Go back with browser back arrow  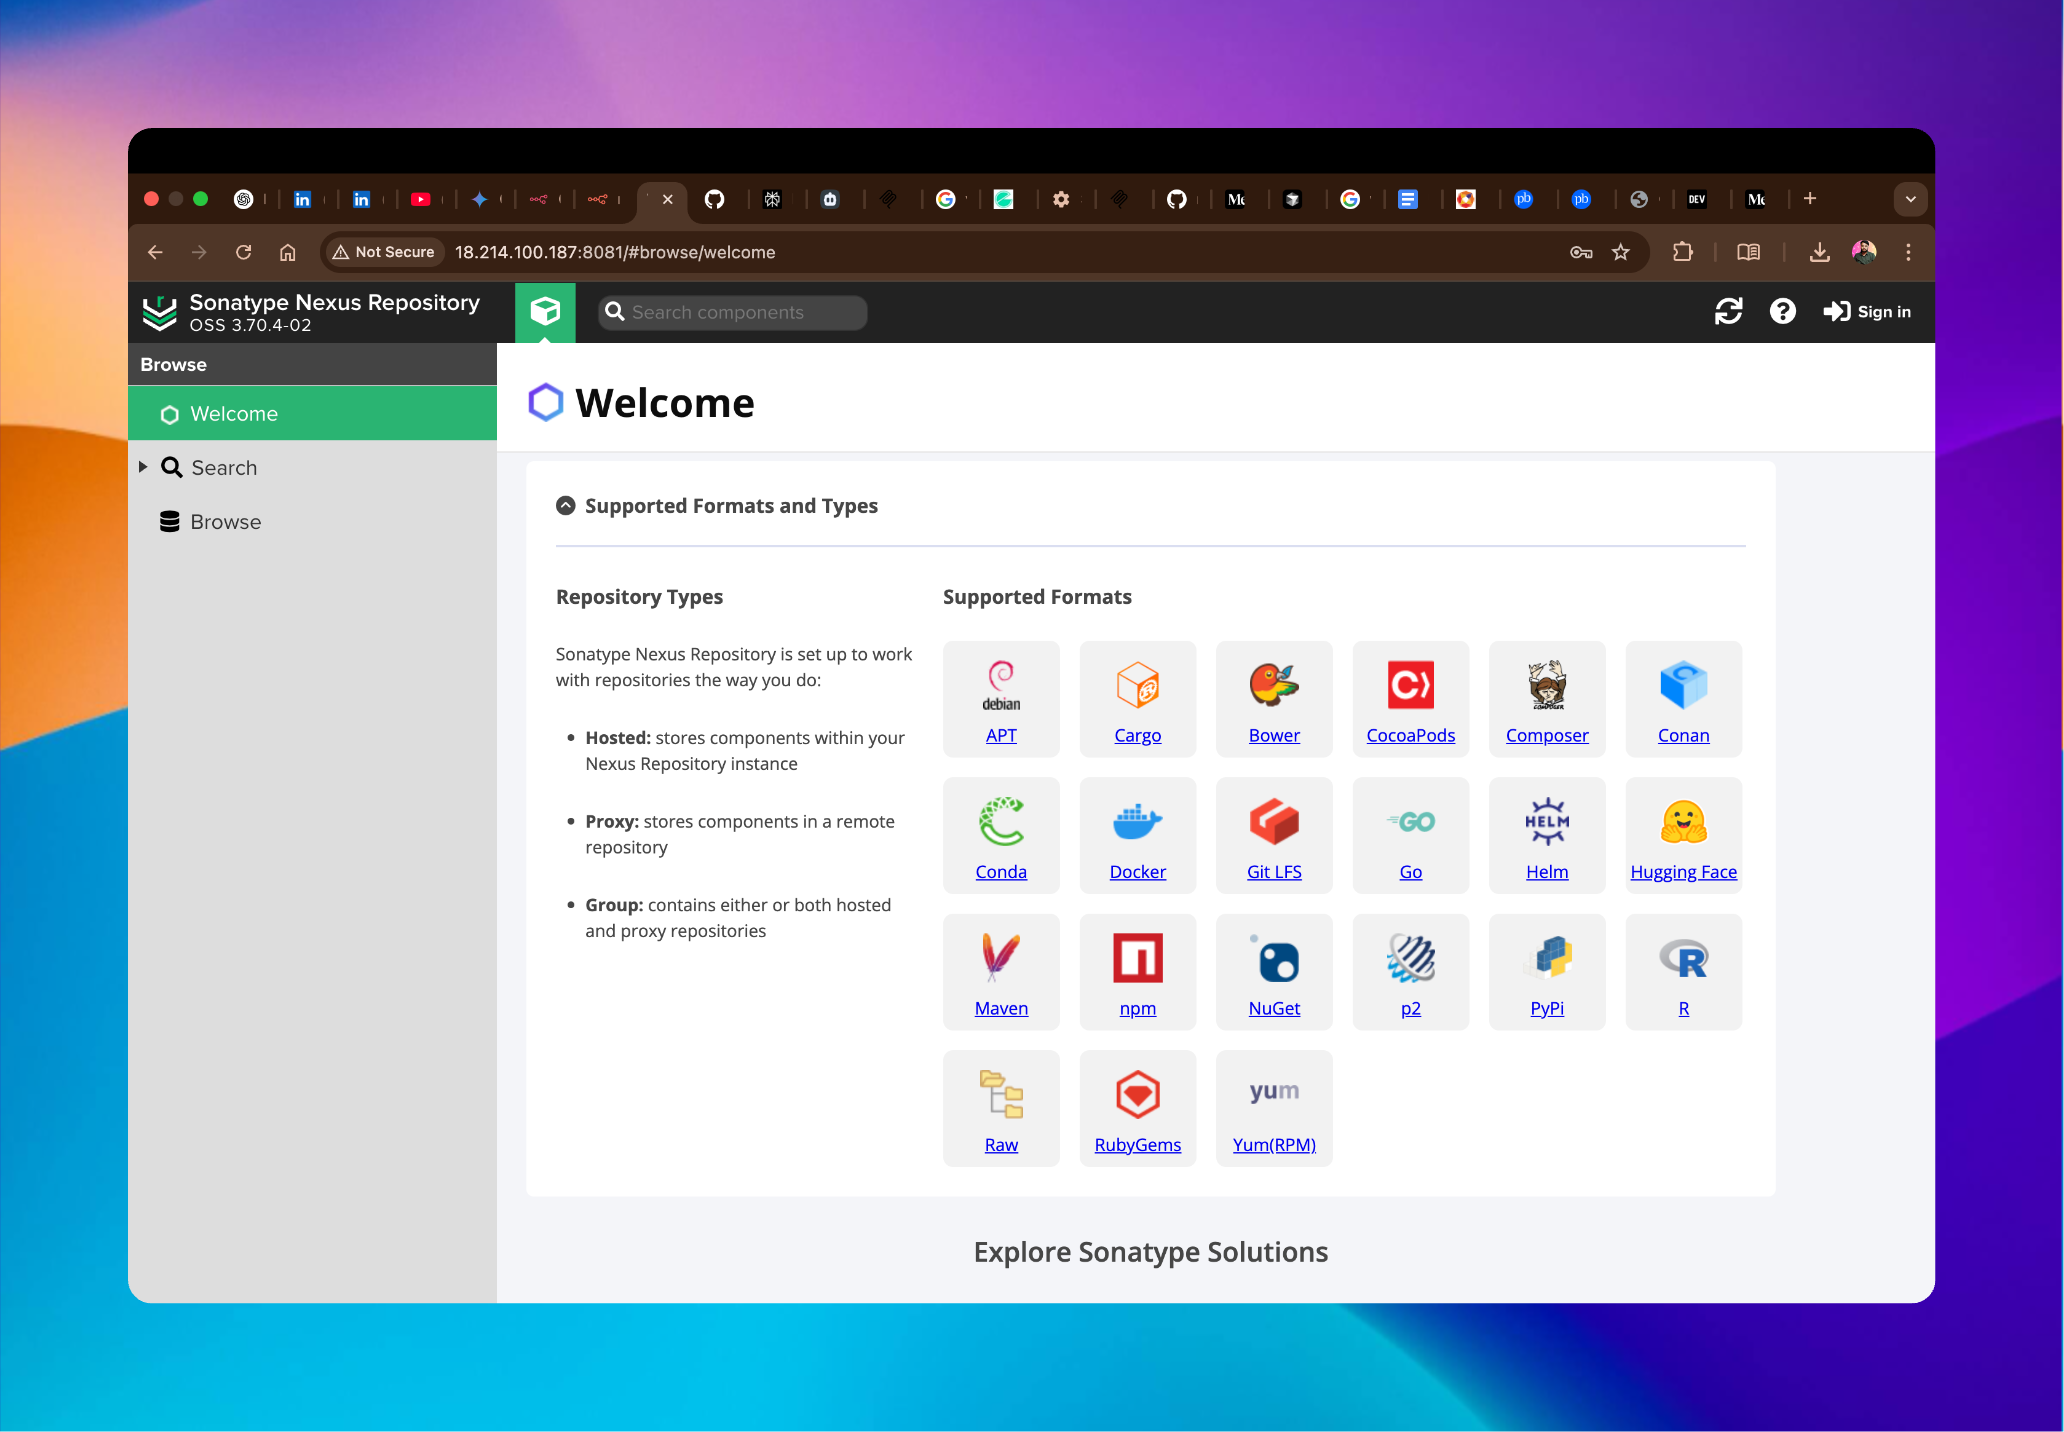tap(155, 252)
